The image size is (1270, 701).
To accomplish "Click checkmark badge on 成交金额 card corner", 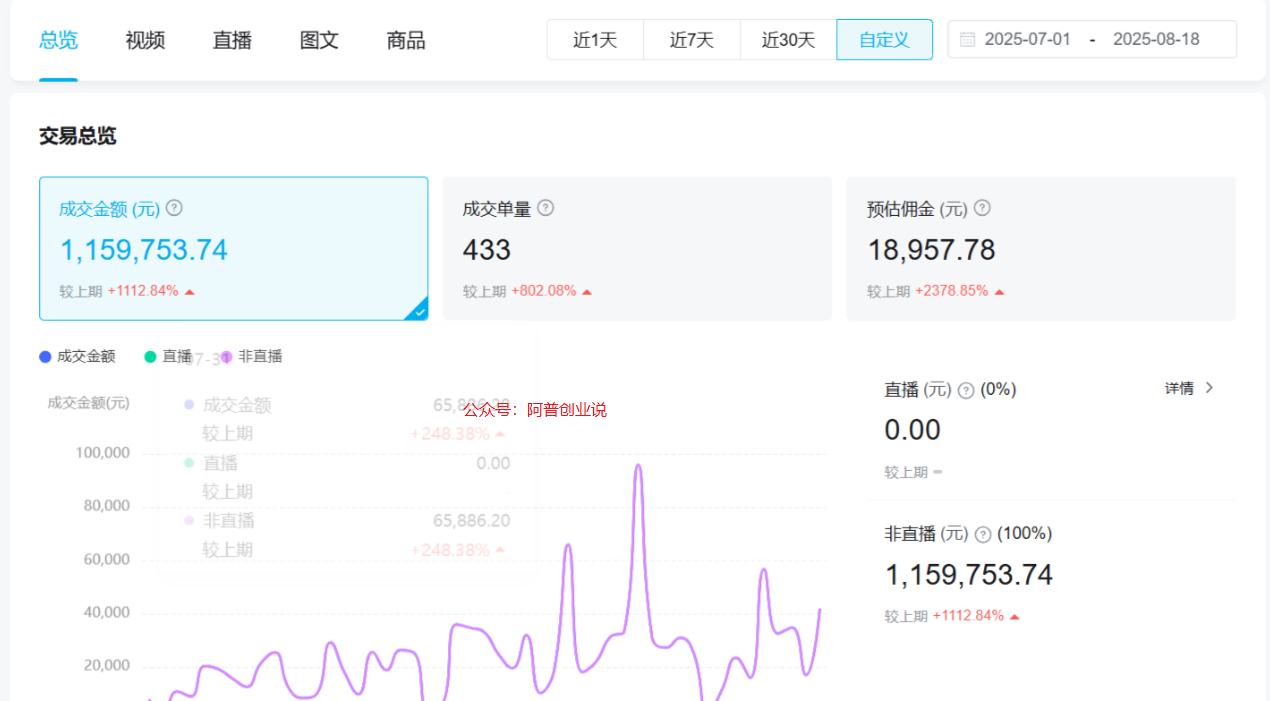I will pyautogui.click(x=420, y=312).
